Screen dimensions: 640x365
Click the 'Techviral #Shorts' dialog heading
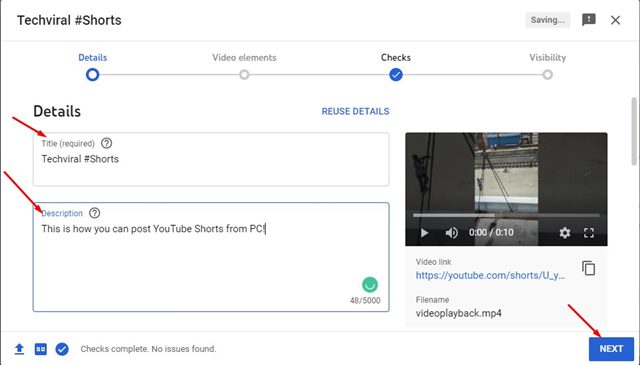(69, 20)
